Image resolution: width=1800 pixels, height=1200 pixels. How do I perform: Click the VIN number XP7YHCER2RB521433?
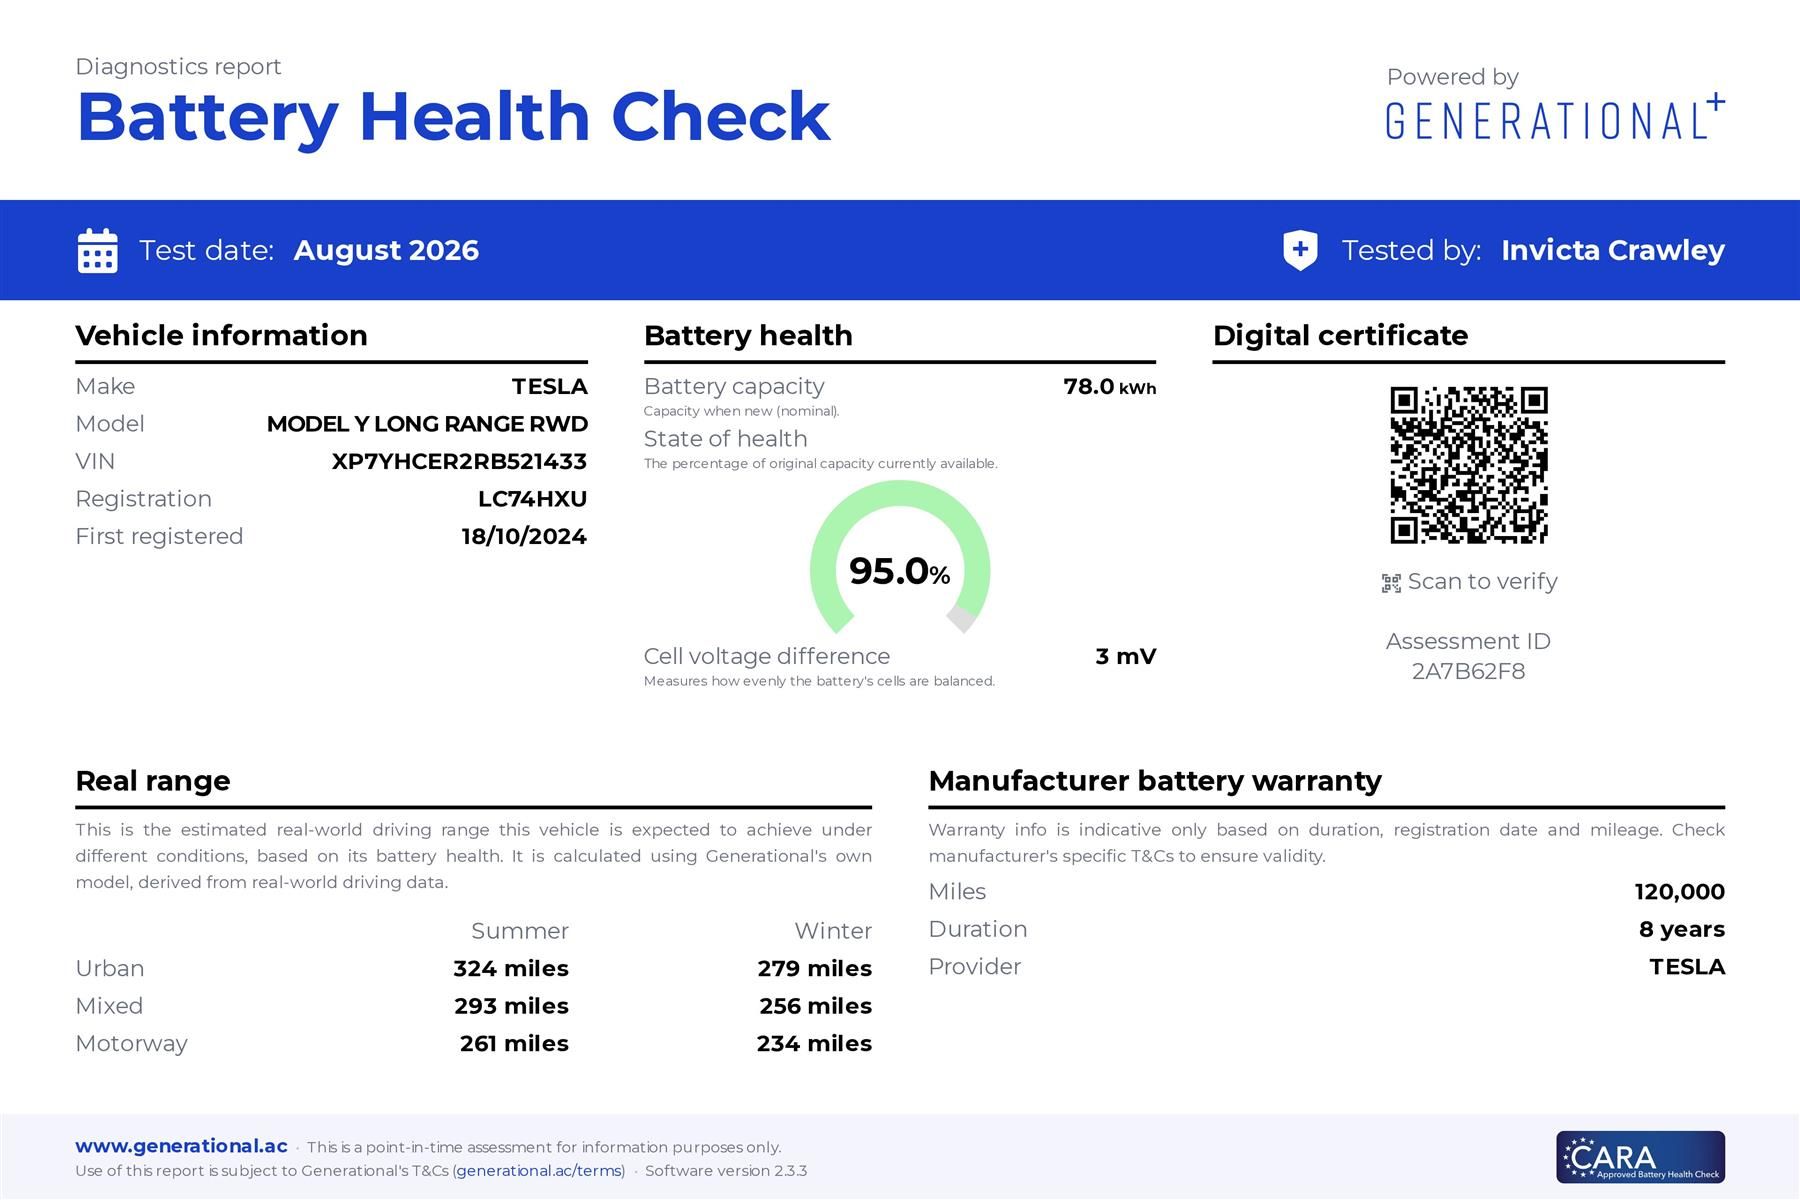pos(459,461)
